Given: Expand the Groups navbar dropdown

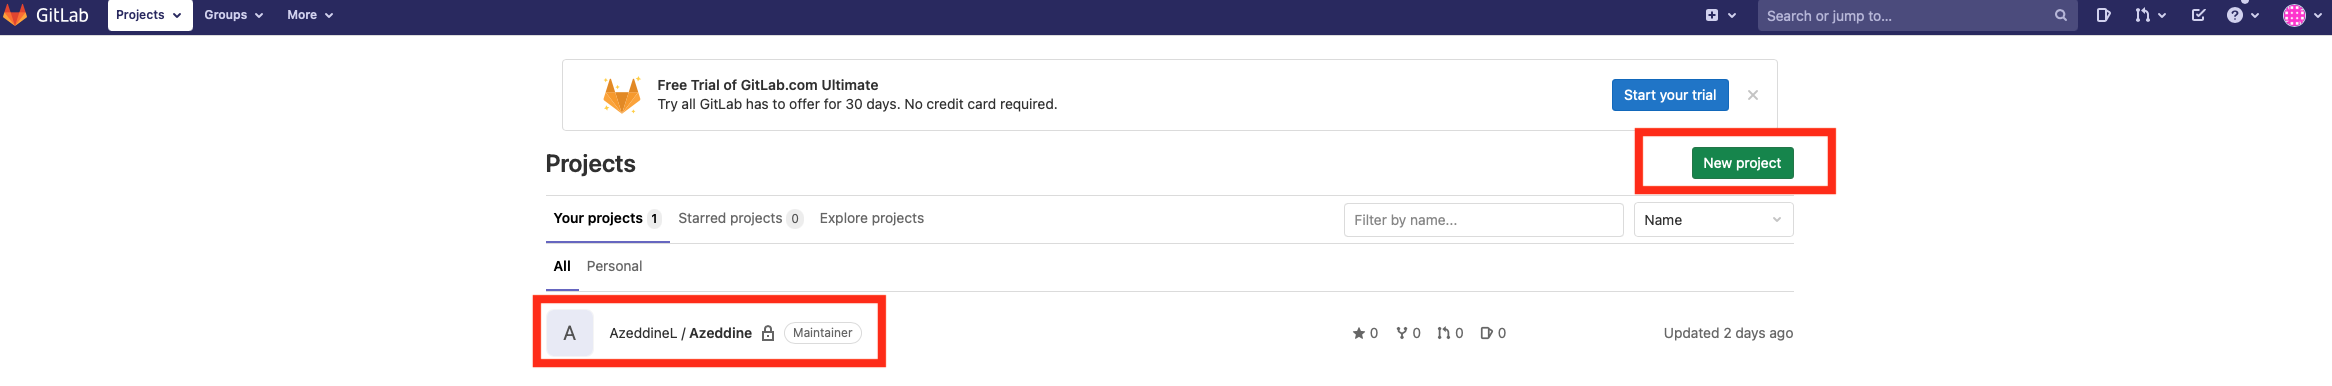Looking at the screenshot, I should [x=233, y=15].
